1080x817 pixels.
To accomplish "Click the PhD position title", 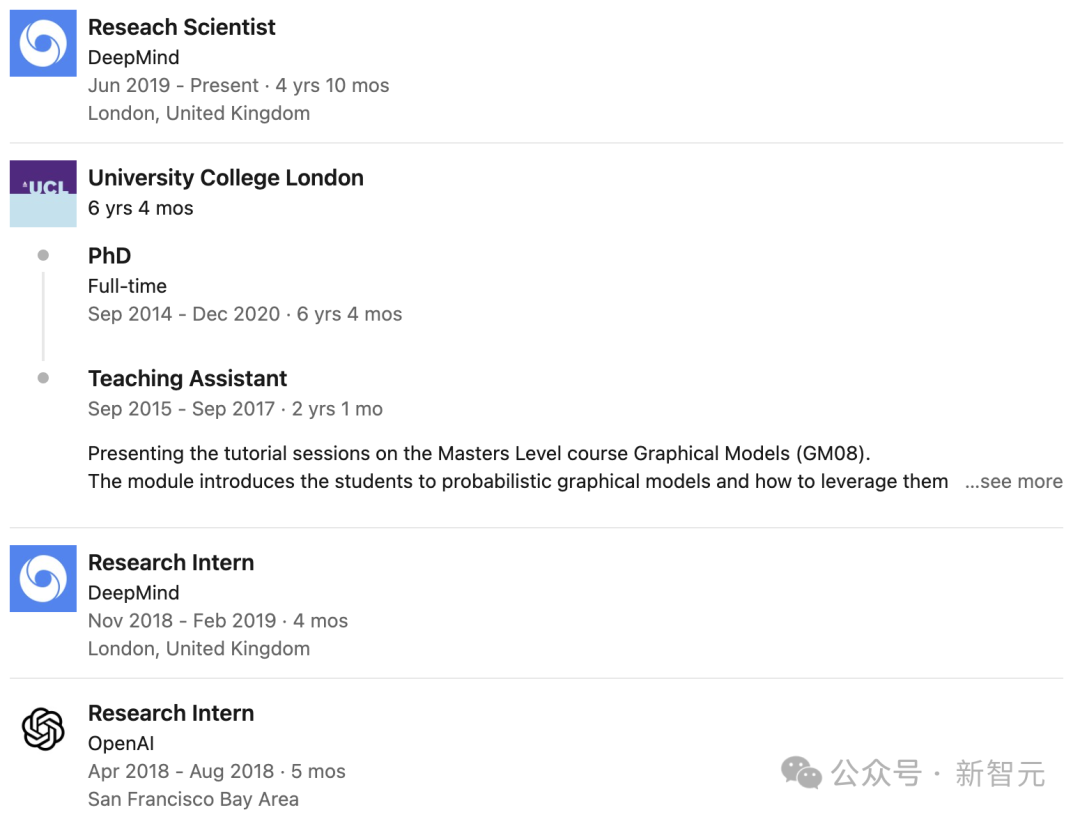I will [x=110, y=256].
